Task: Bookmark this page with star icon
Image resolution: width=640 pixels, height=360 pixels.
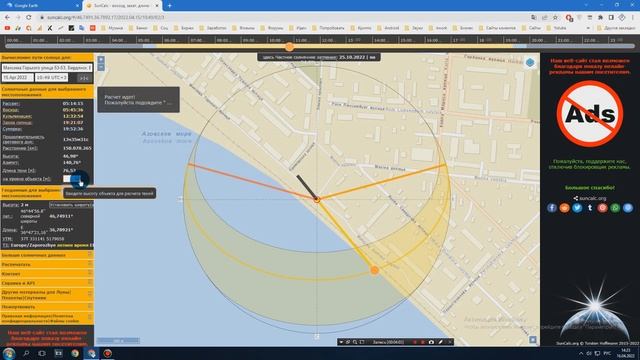Action: pyautogui.click(x=555, y=18)
